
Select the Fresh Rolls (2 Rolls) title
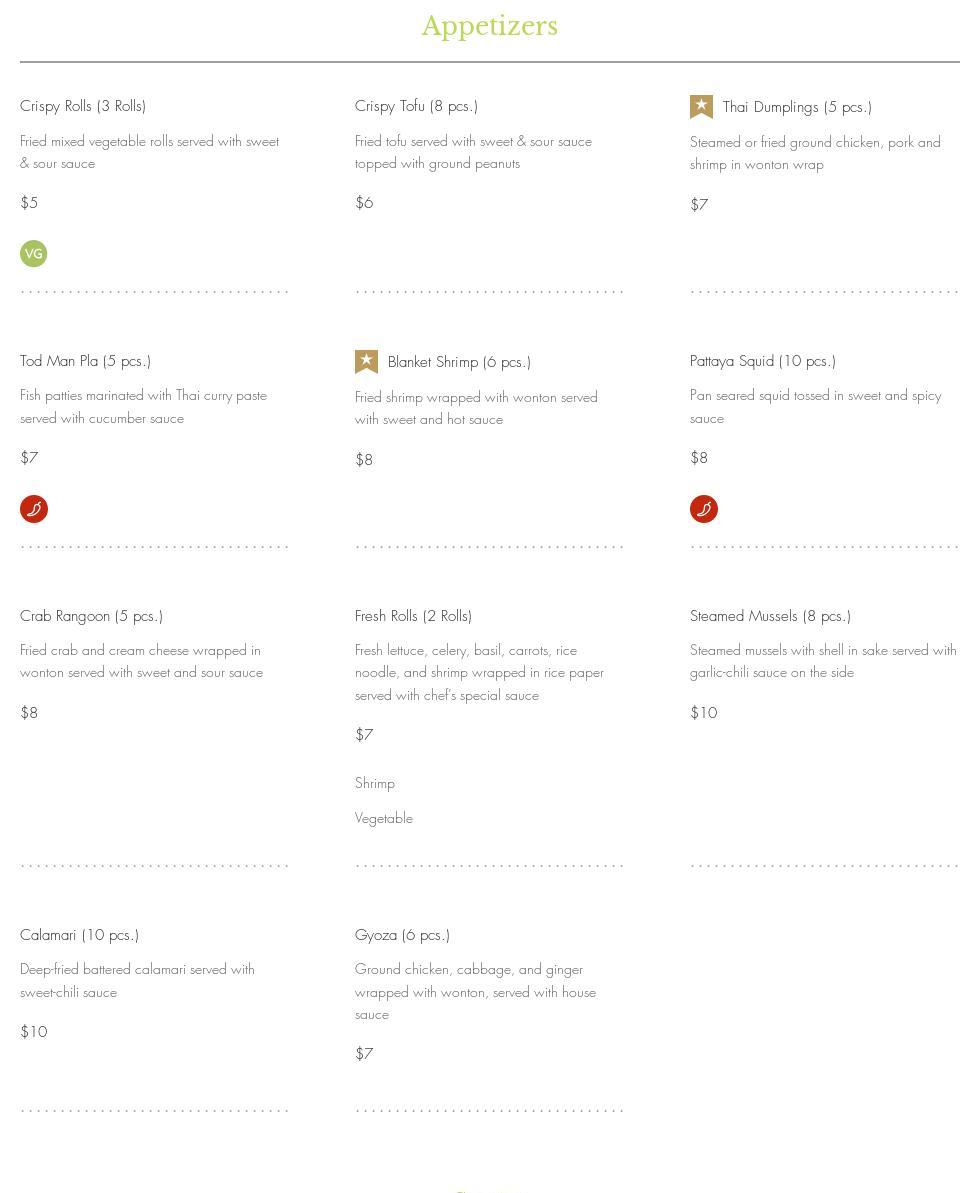413,616
